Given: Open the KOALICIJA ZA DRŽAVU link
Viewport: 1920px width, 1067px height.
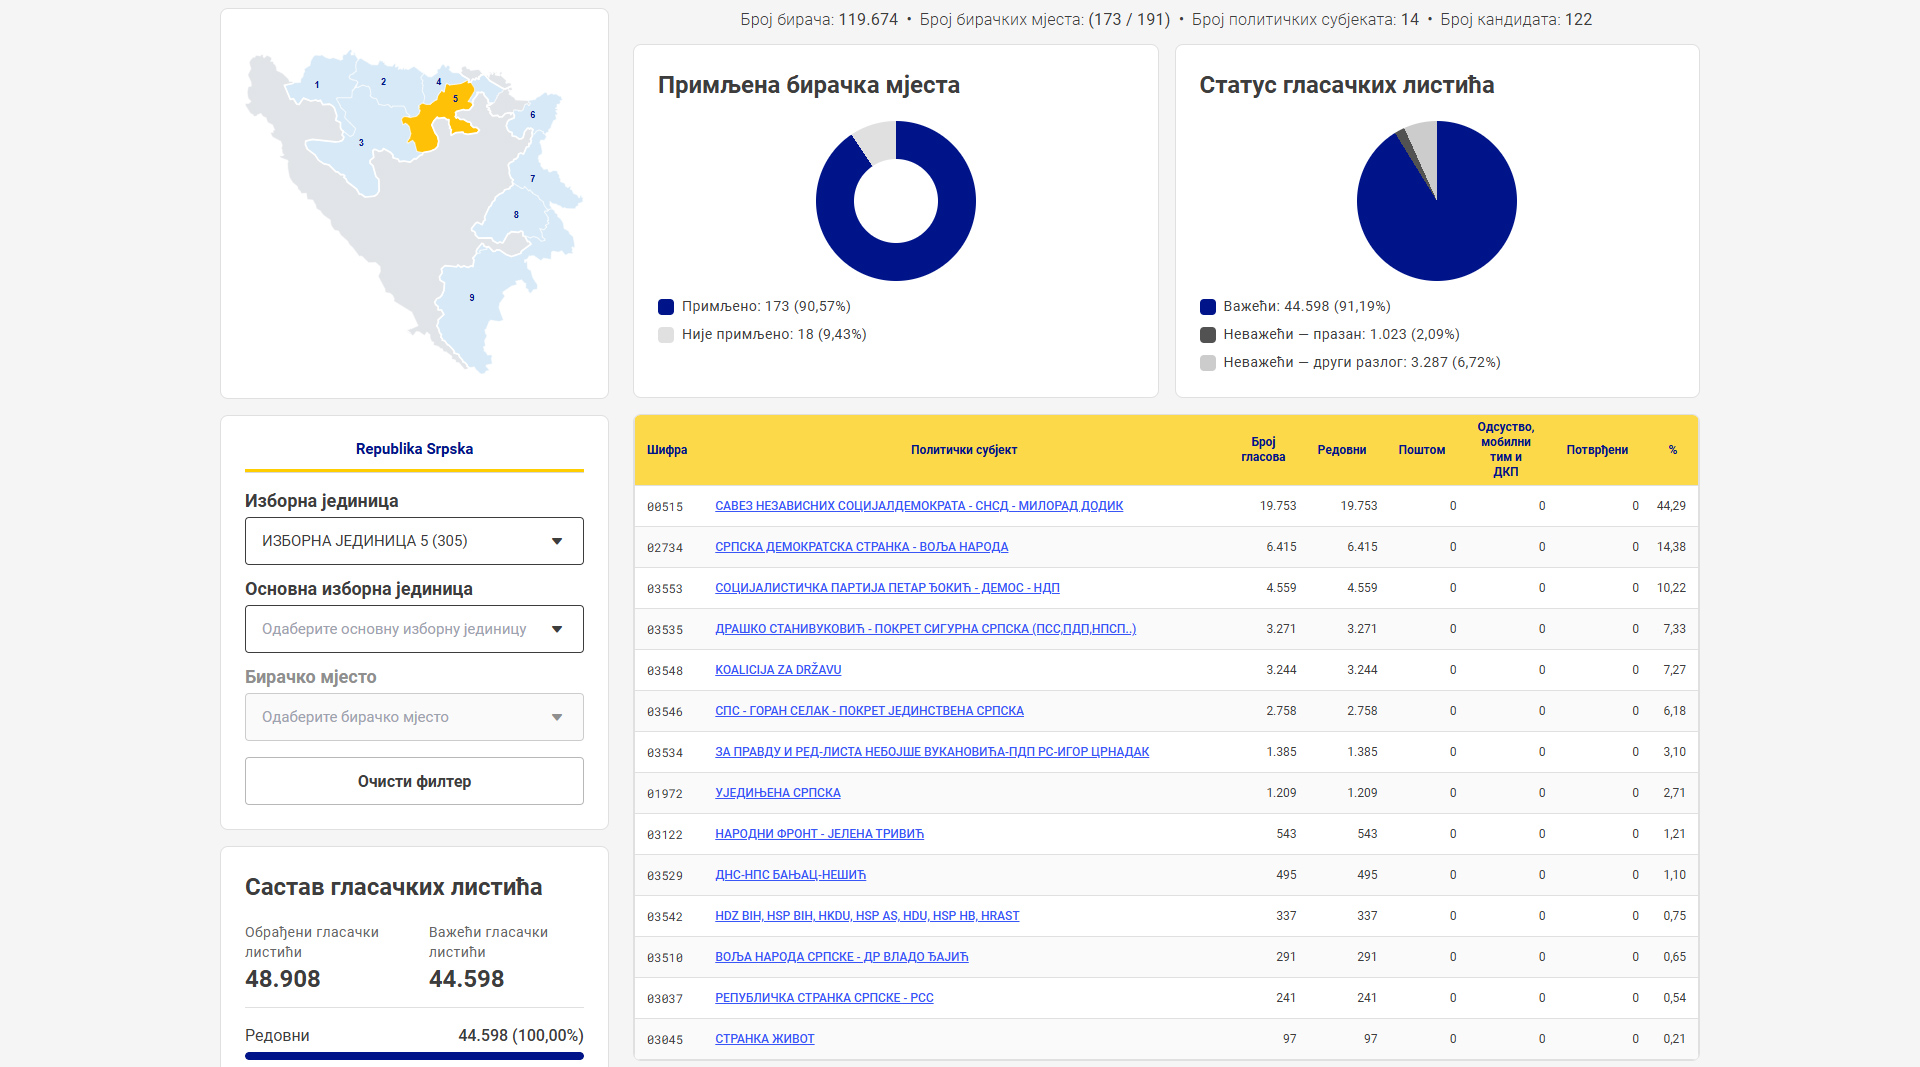Looking at the screenshot, I should pos(778,670).
